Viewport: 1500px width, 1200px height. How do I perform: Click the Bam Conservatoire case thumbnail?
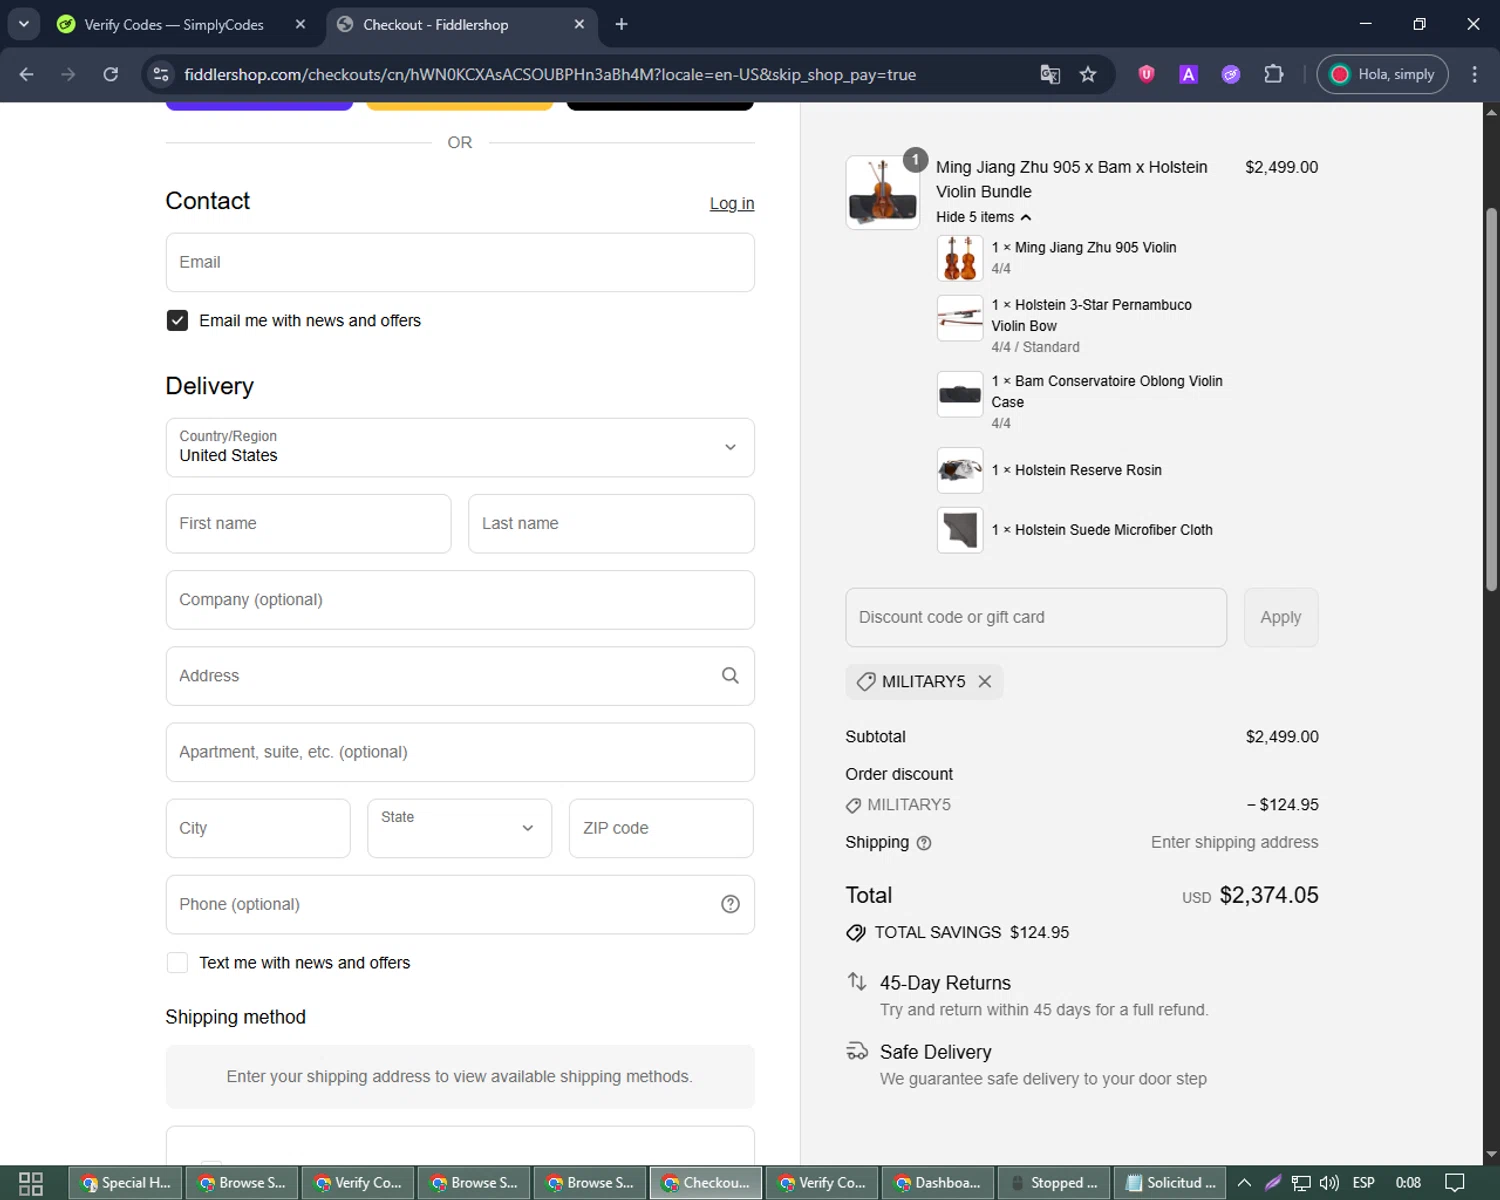tap(960, 394)
